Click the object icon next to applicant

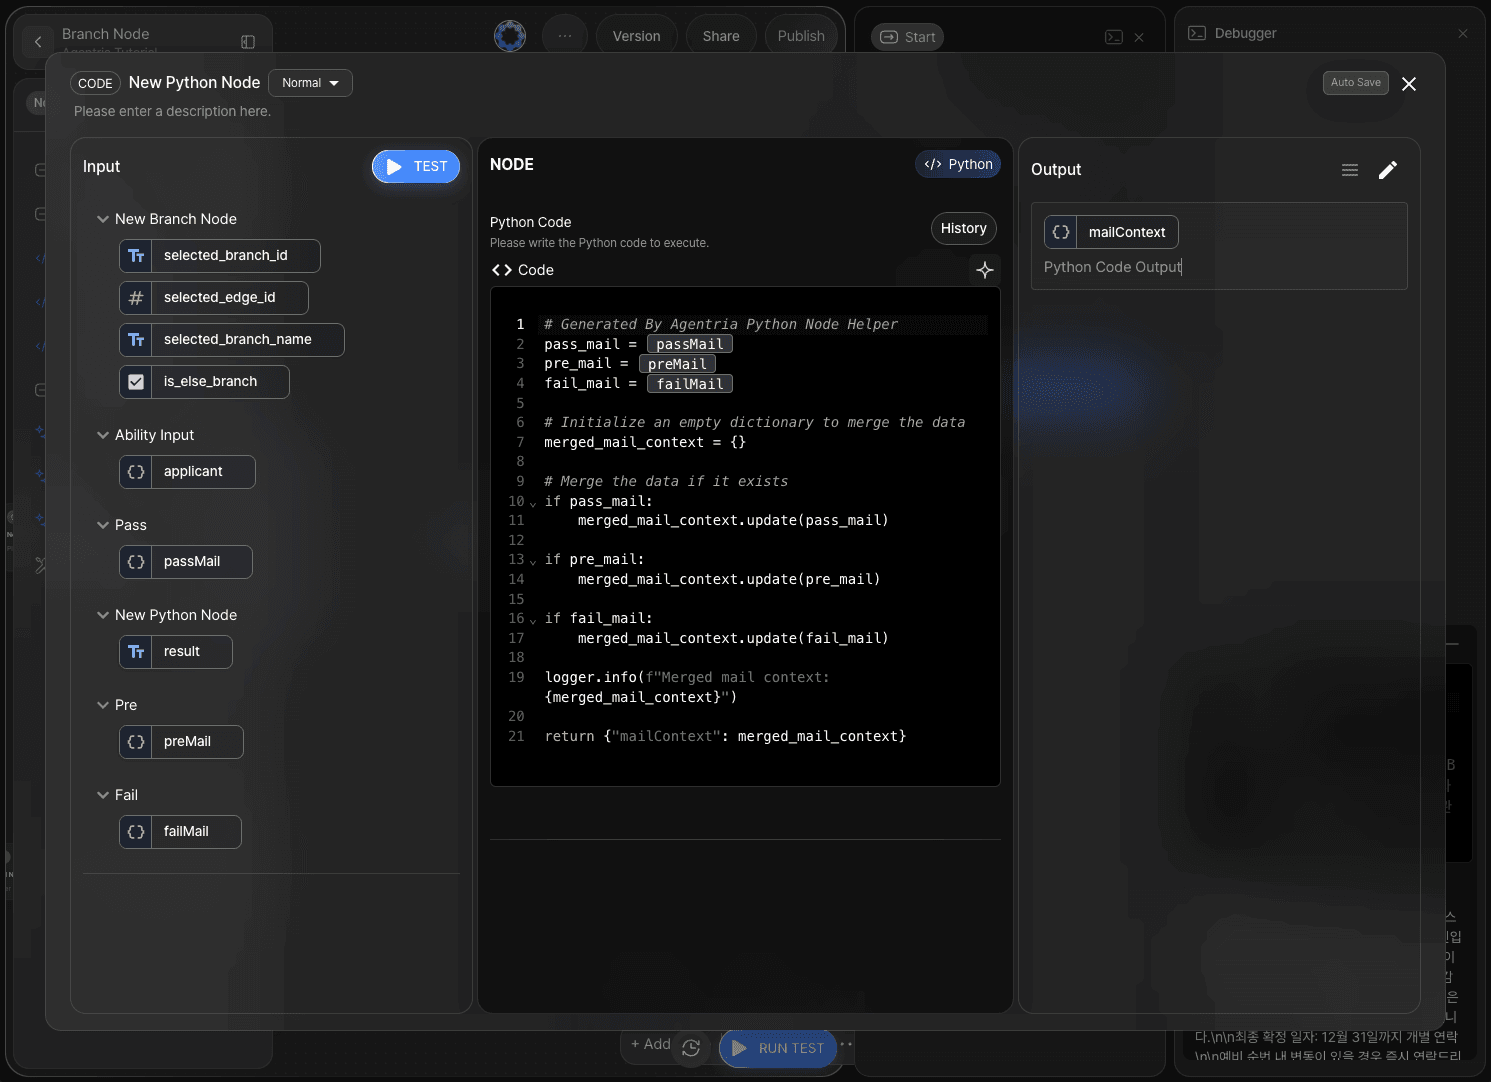pyautogui.click(x=136, y=472)
